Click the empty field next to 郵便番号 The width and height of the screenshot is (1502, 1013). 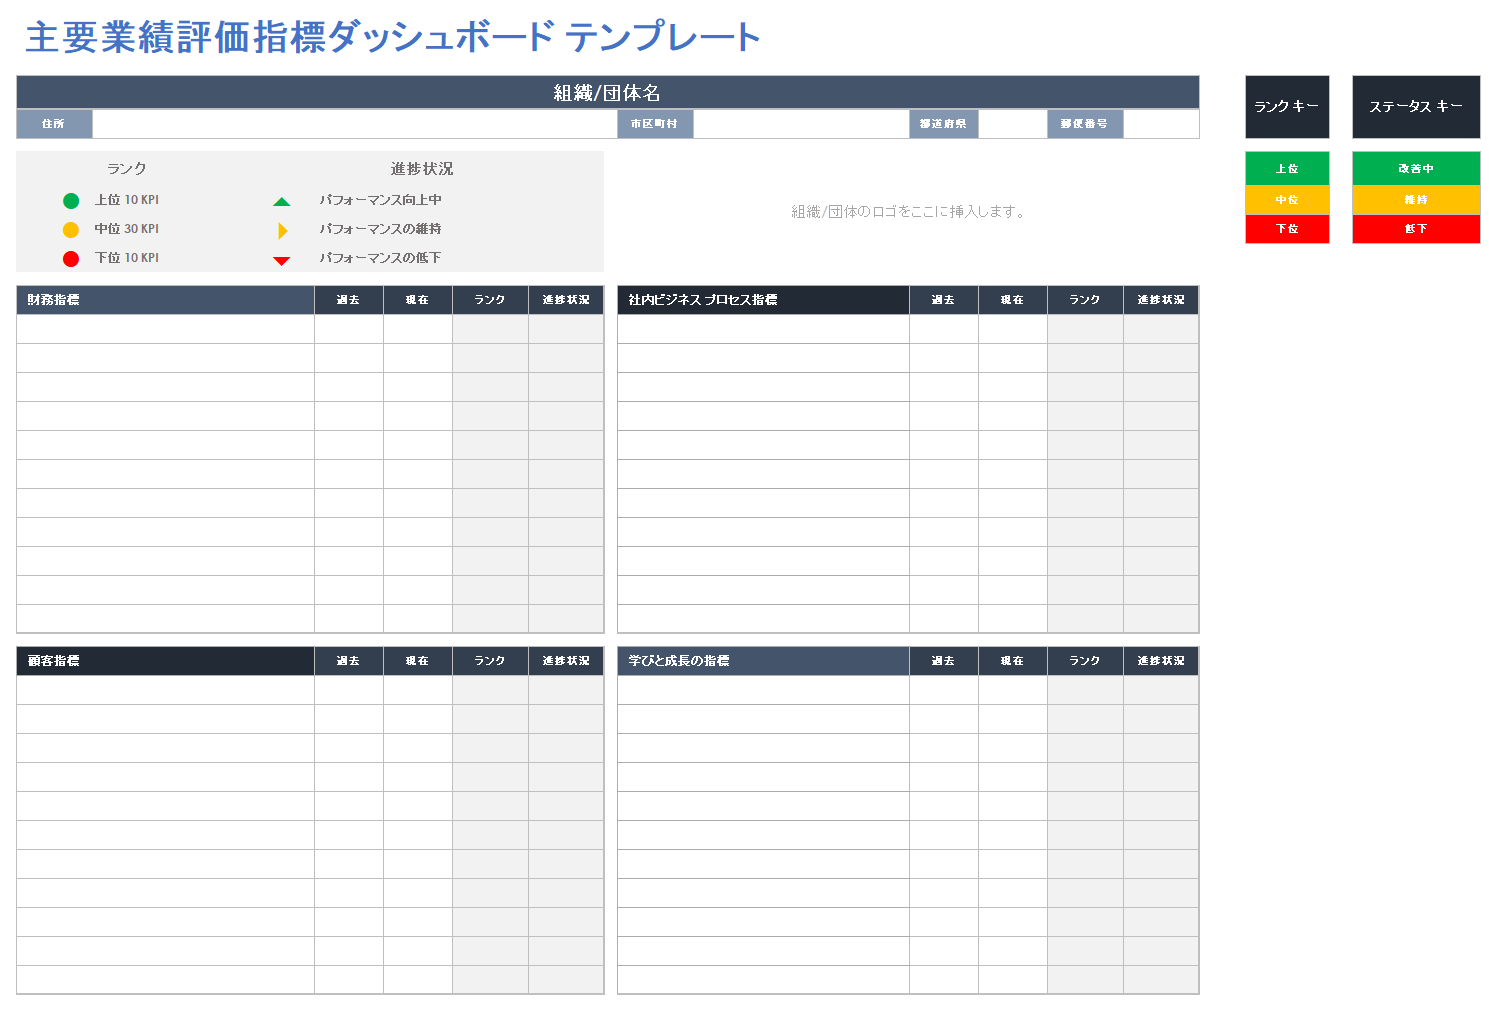pyautogui.click(x=1161, y=124)
